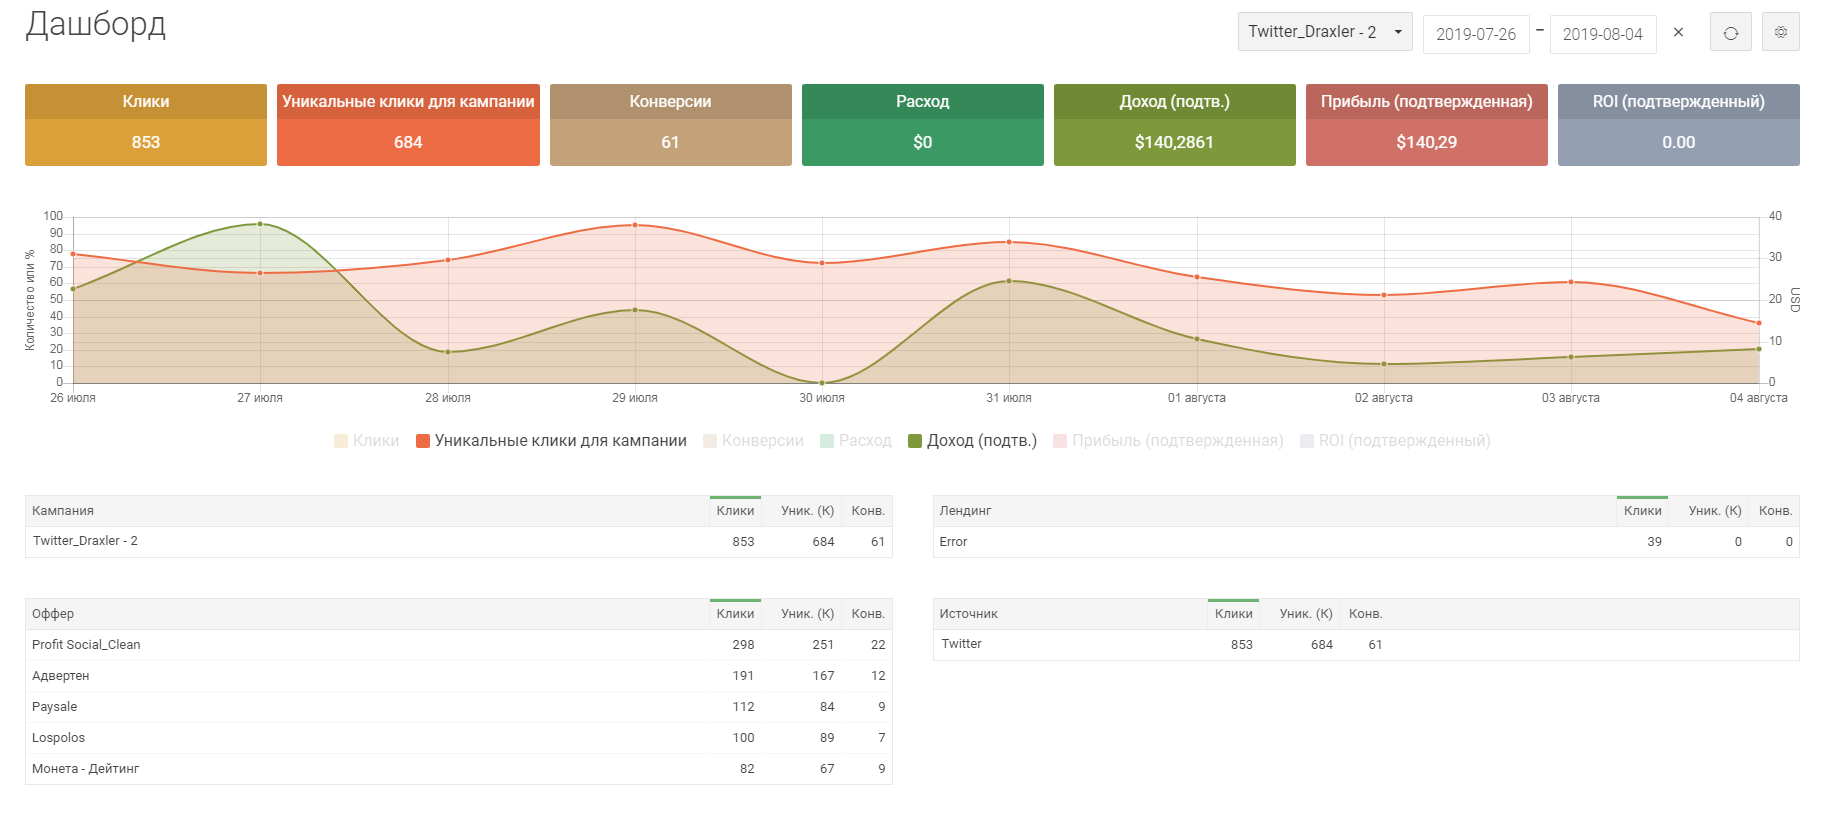Enable the ROI (подтвержденный) legend item
This screenshot has height=817, width=1823.
1395,441
